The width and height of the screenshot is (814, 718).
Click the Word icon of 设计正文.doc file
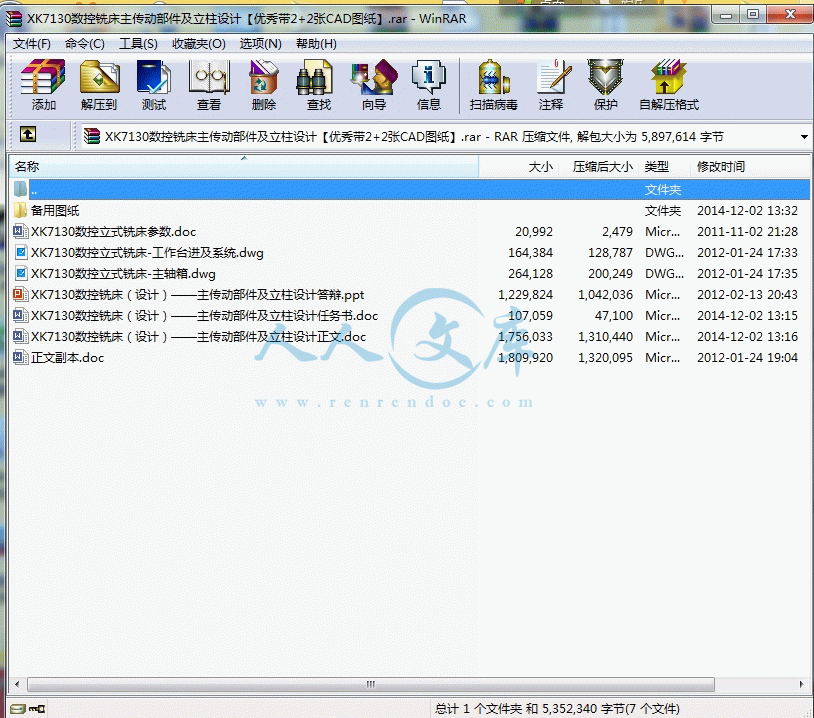click(20, 336)
